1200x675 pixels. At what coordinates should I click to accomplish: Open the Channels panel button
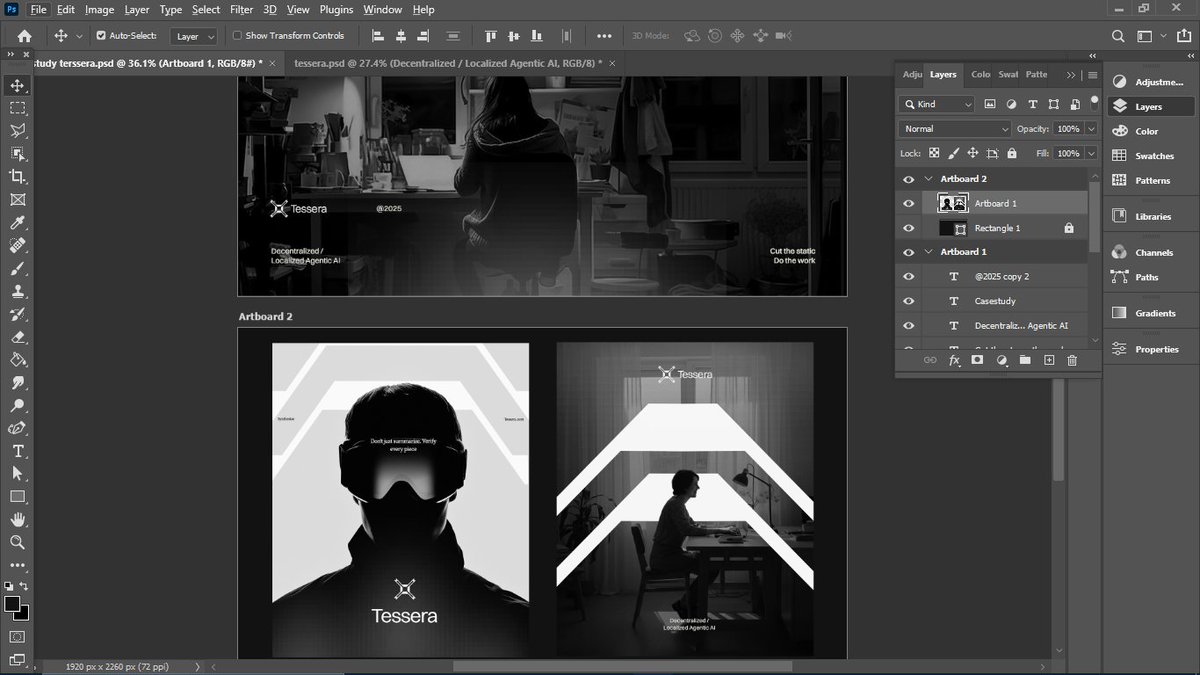point(1151,253)
